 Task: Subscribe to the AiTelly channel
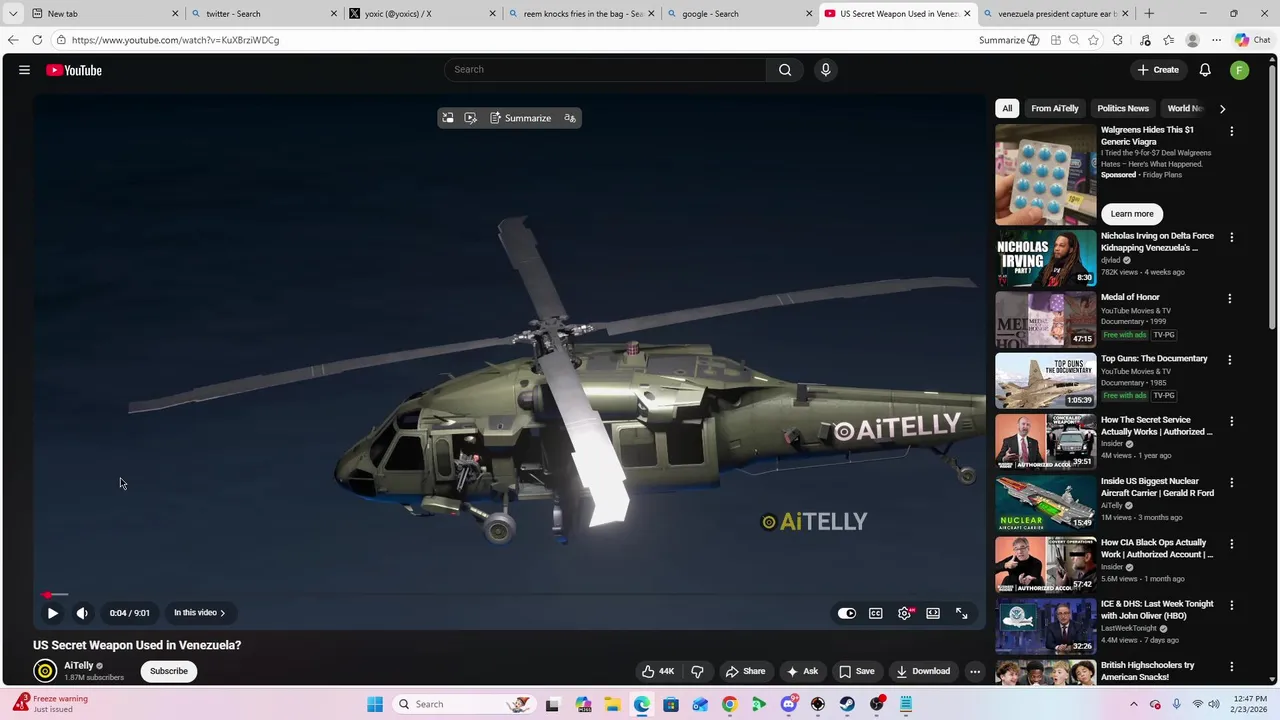tap(169, 671)
